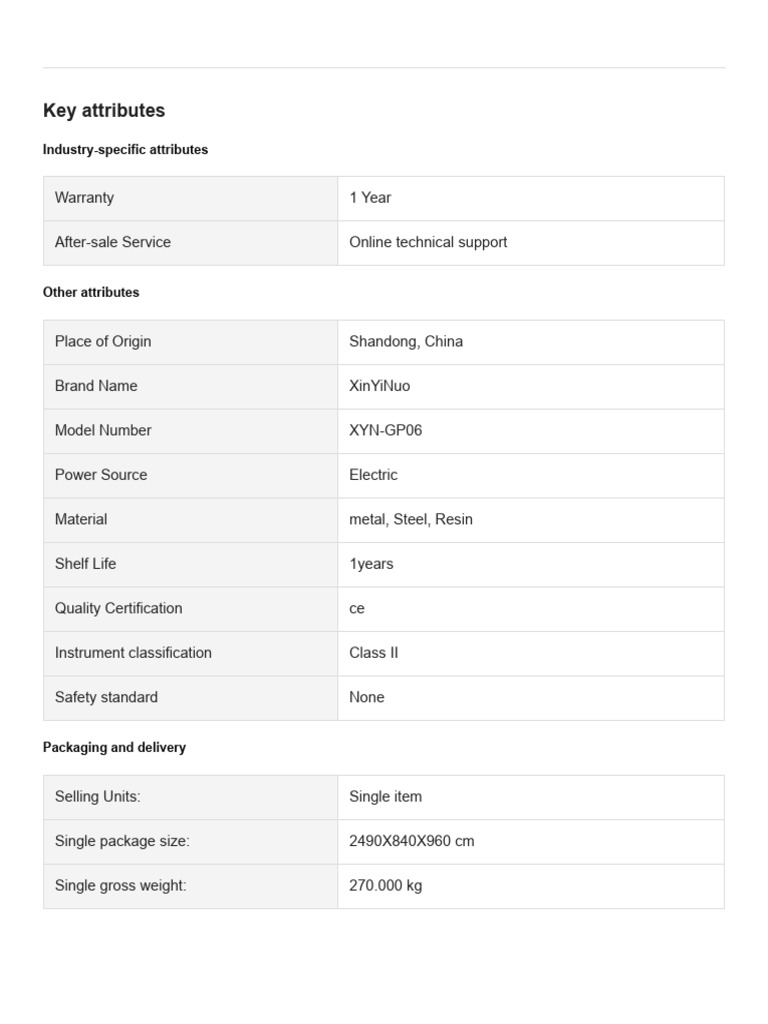The height and width of the screenshot is (1024, 768).
Task: Select the metal, Steel, Resin material value
Action: click(x=411, y=519)
